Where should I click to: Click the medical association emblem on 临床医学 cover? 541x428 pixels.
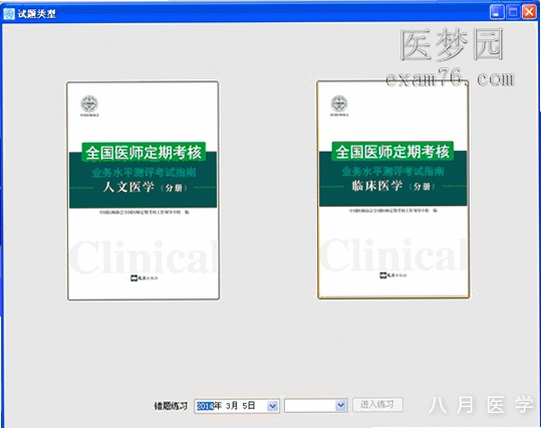(339, 103)
